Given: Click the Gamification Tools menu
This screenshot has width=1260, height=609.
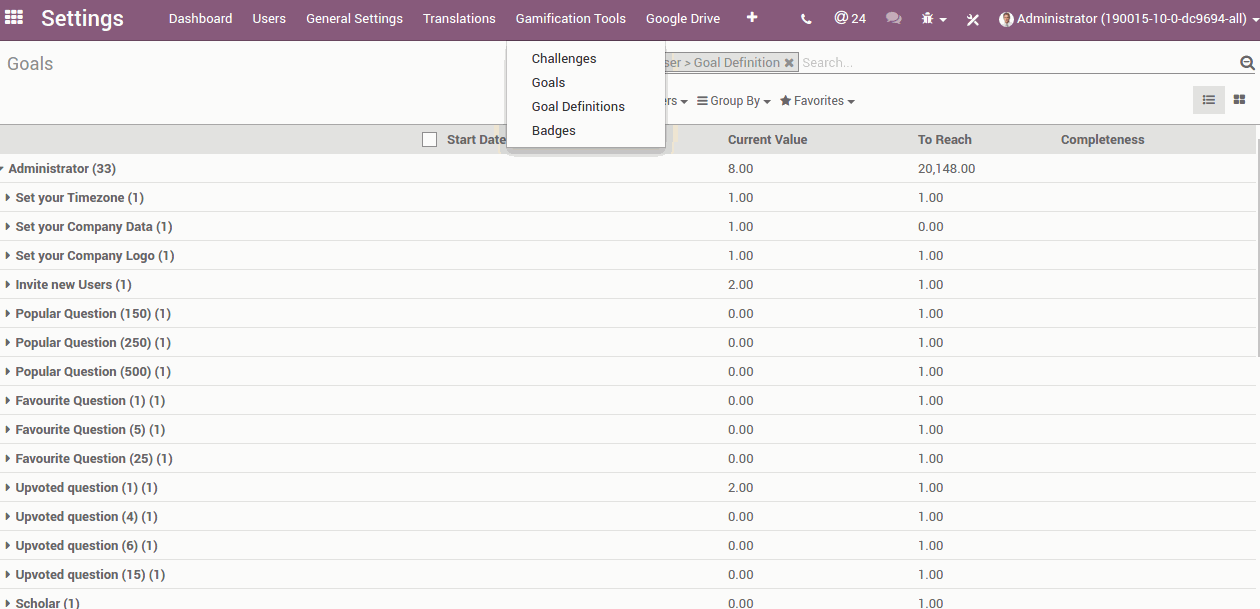Looking at the screenshot, I should pyautogui.click(x=571, y=19).
